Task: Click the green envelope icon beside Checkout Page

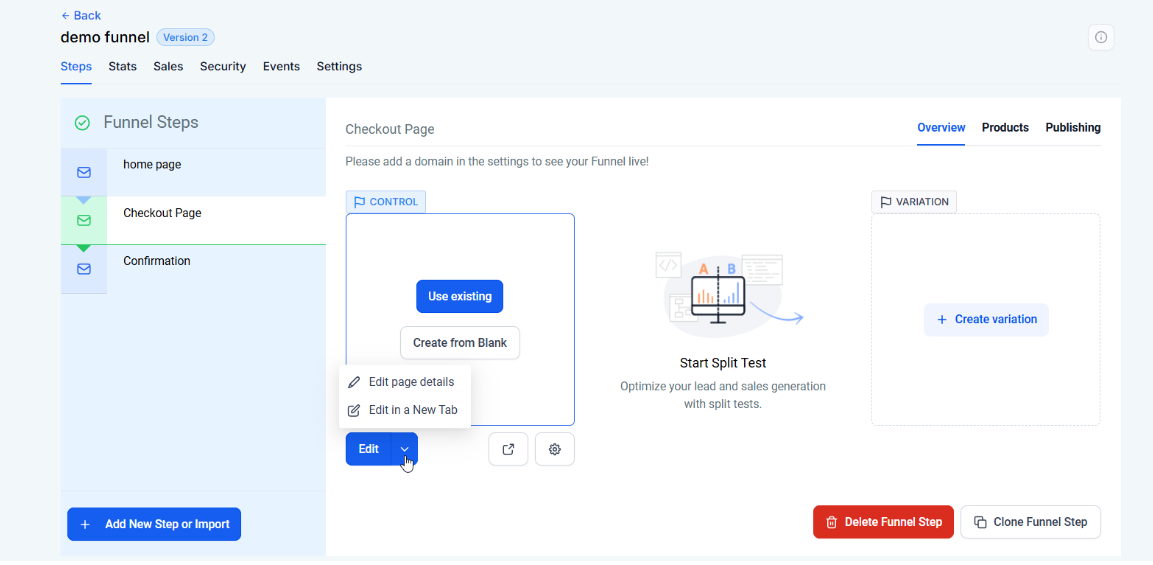Action: click(84, 220)
